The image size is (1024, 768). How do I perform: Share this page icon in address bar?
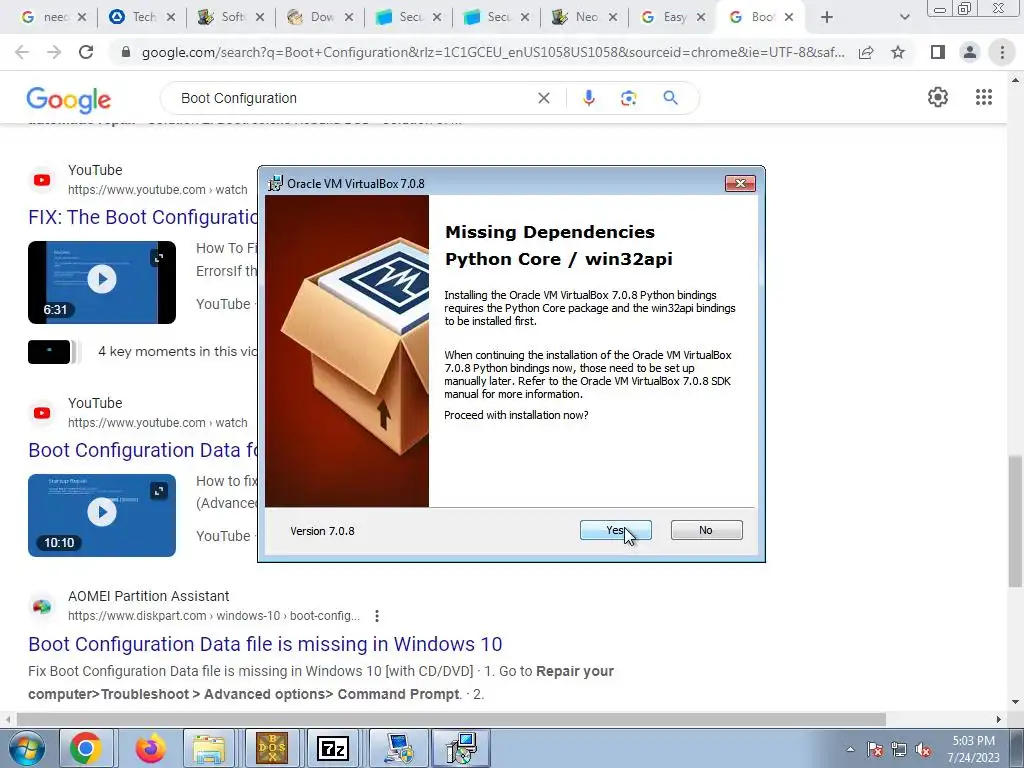coord(866,52)
